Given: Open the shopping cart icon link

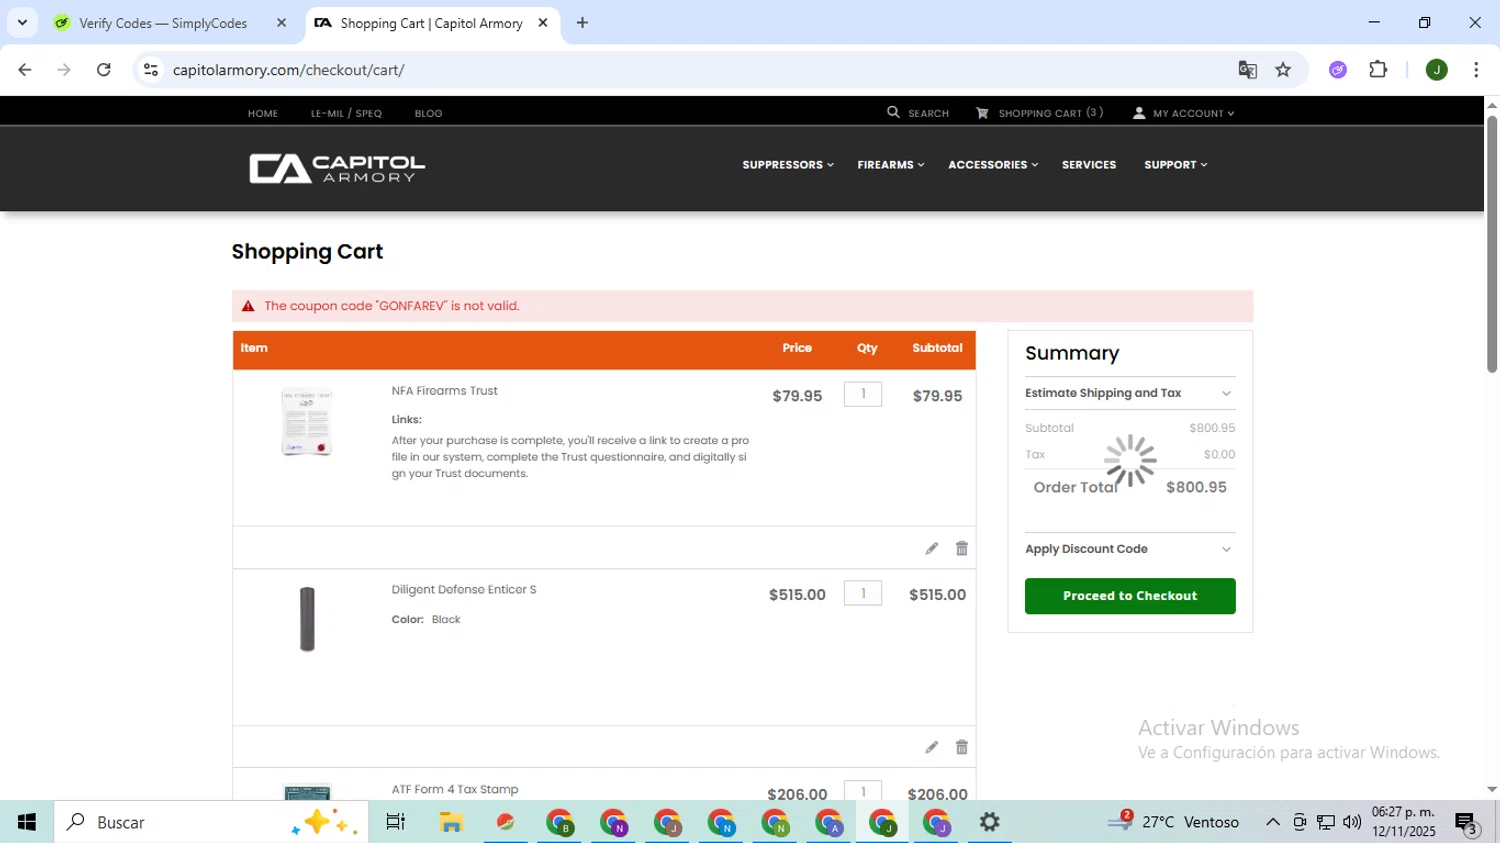Looking at the screenshot, I should tap(982, 113).
